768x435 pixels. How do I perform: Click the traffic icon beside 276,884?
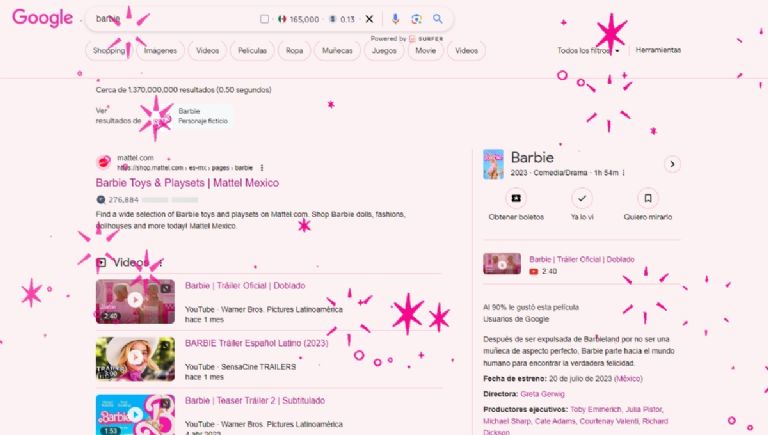point(101,200)
